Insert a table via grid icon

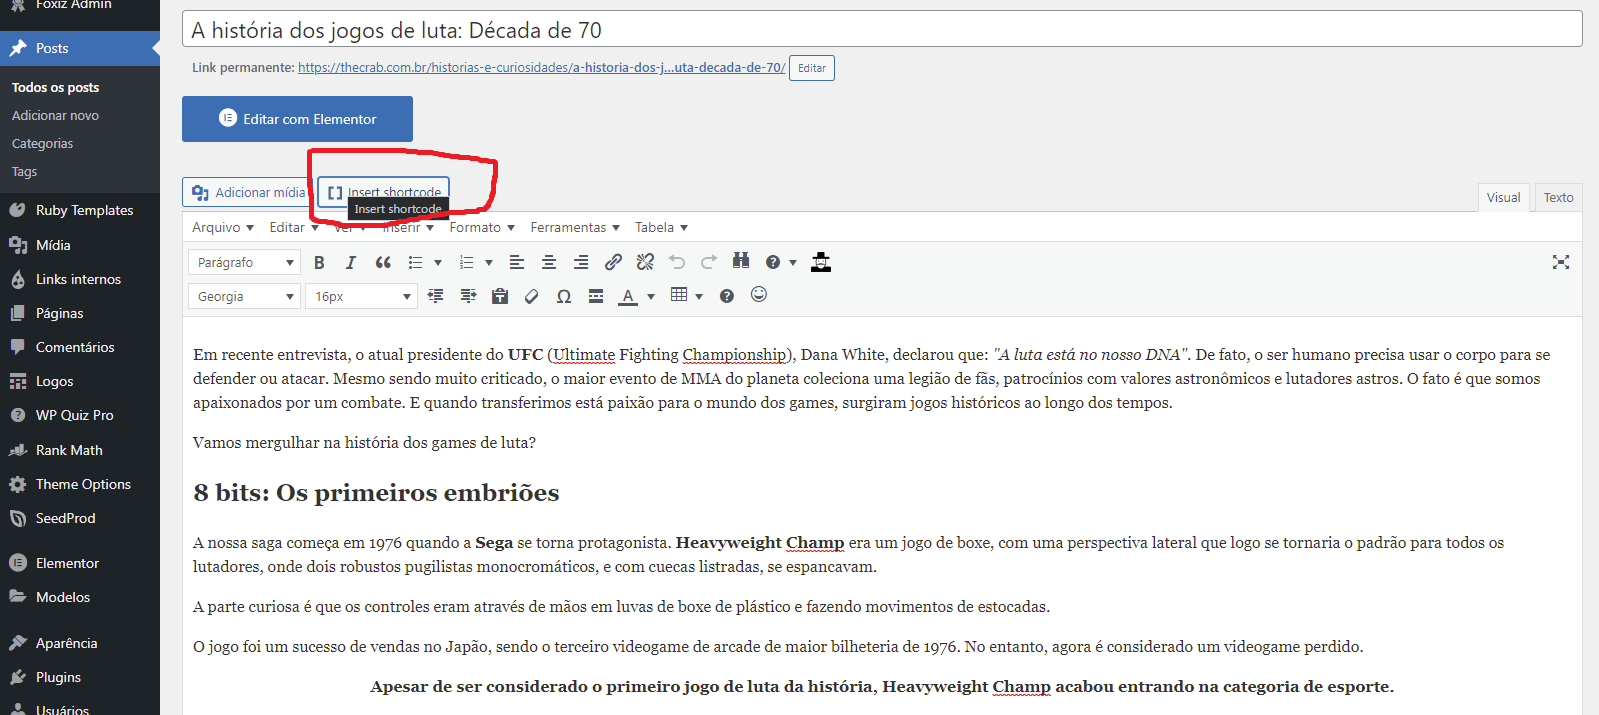click(679, 295)
